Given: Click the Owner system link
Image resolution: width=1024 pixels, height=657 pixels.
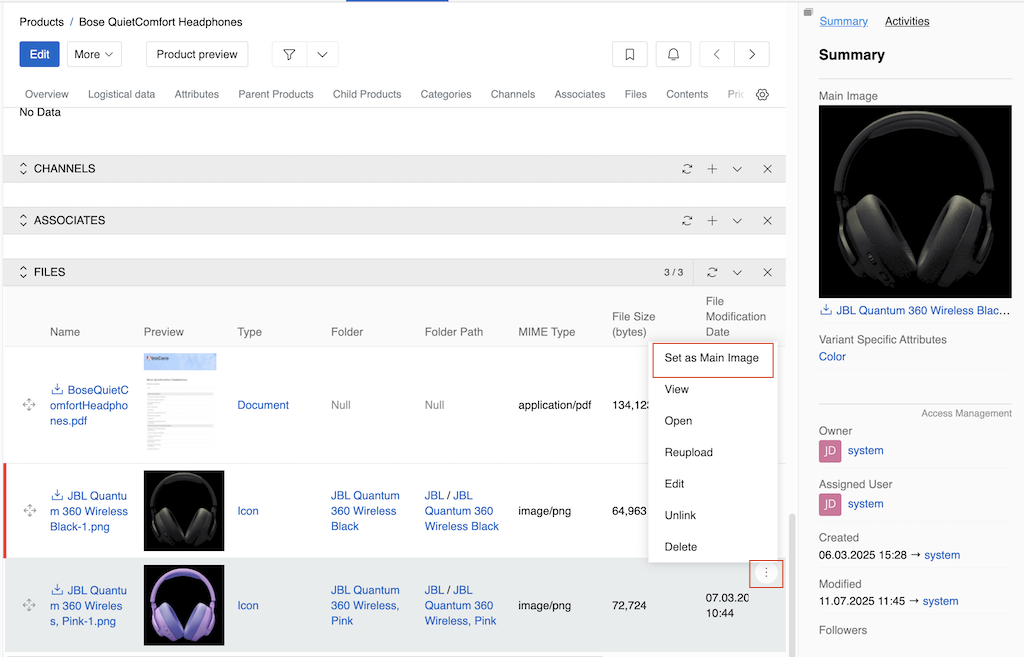Looking at the screenshot, I should pos(865,451).
